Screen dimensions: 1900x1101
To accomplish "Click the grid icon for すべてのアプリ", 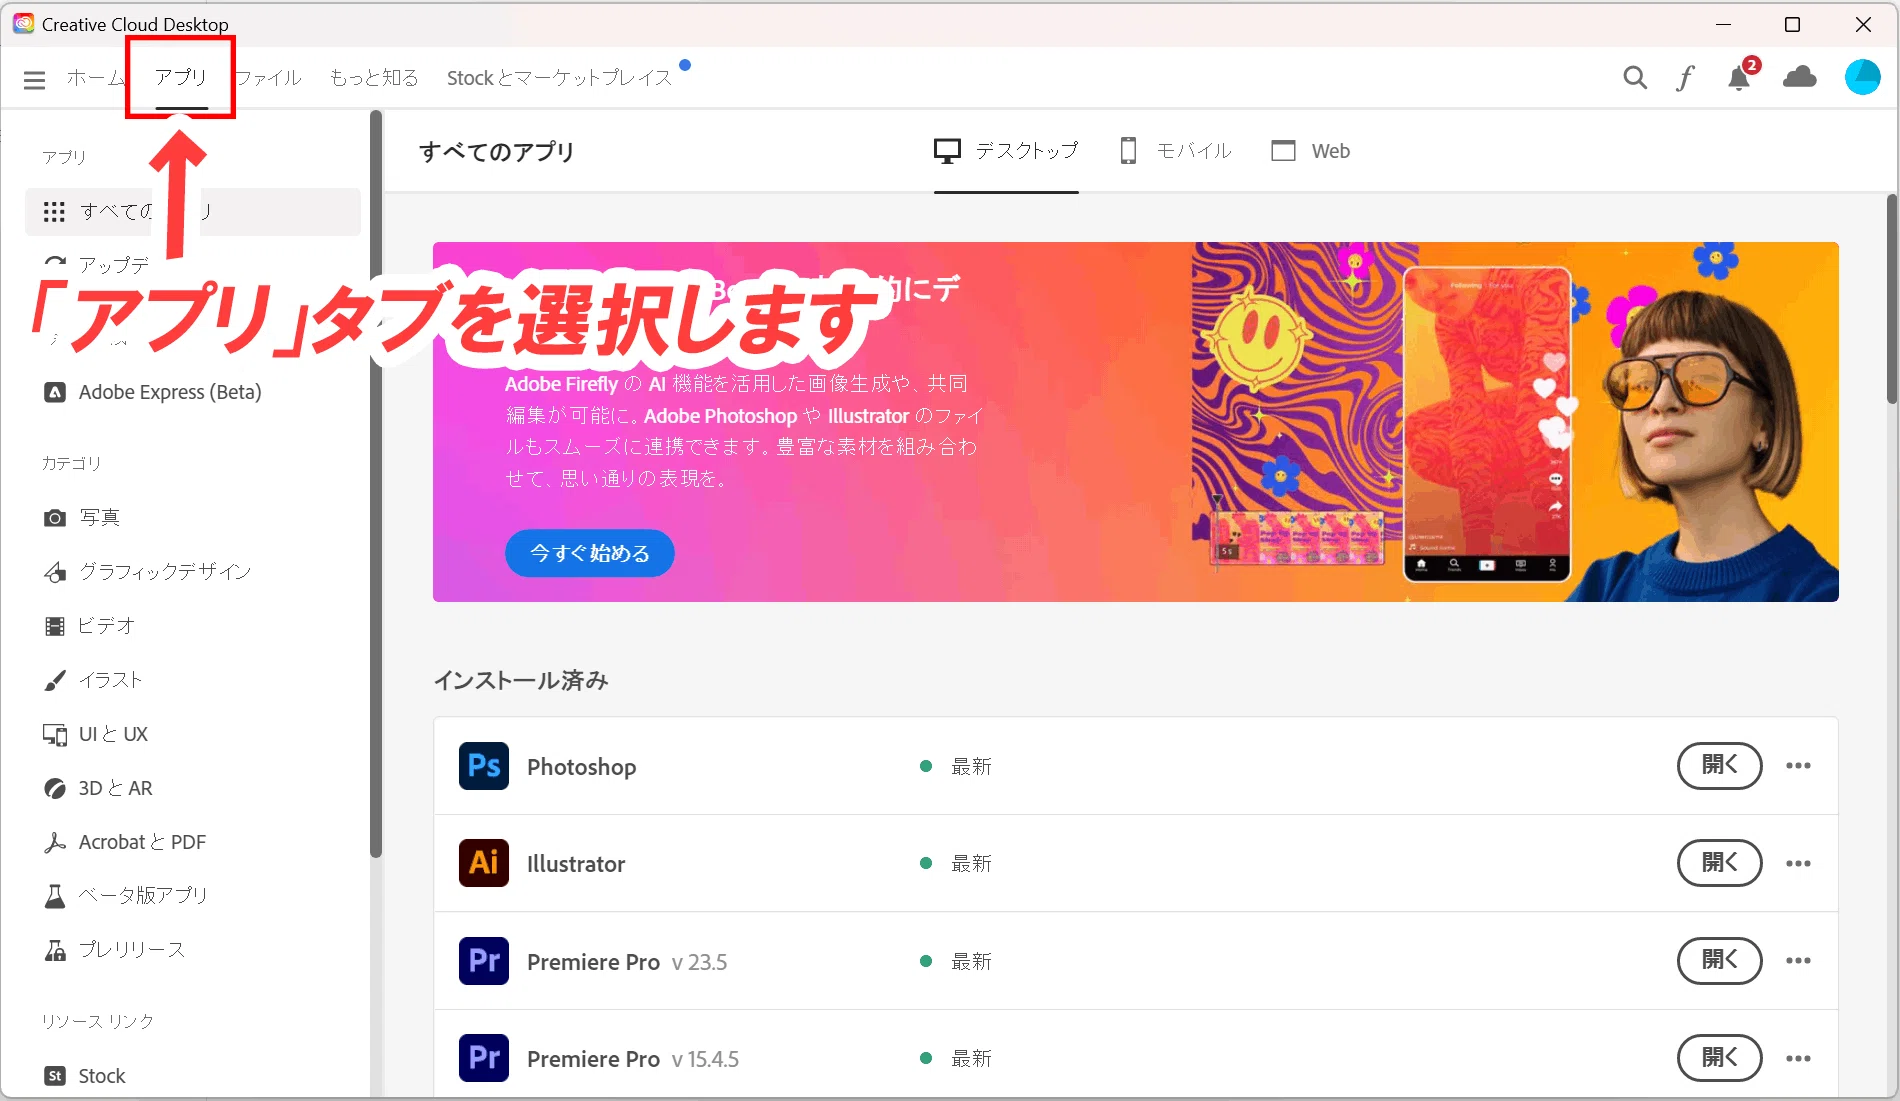I will pos(54,212).
